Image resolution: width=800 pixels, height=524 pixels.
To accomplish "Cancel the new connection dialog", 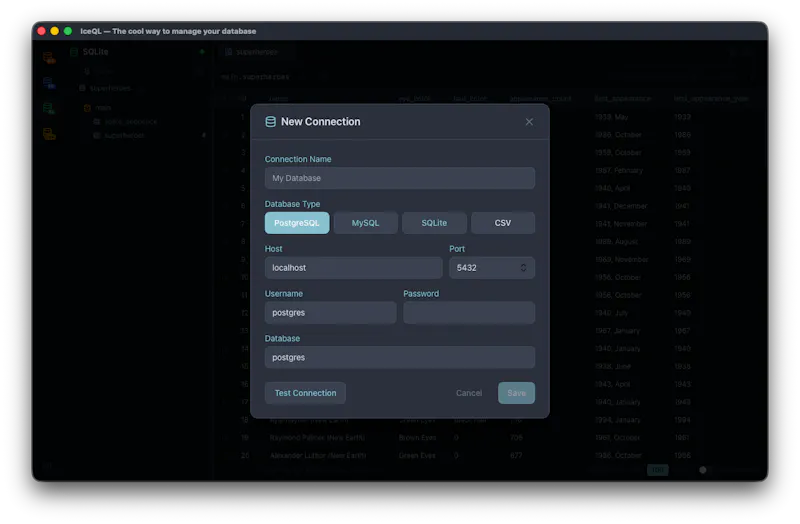I will pyautogui.click(x=469, y=393).
